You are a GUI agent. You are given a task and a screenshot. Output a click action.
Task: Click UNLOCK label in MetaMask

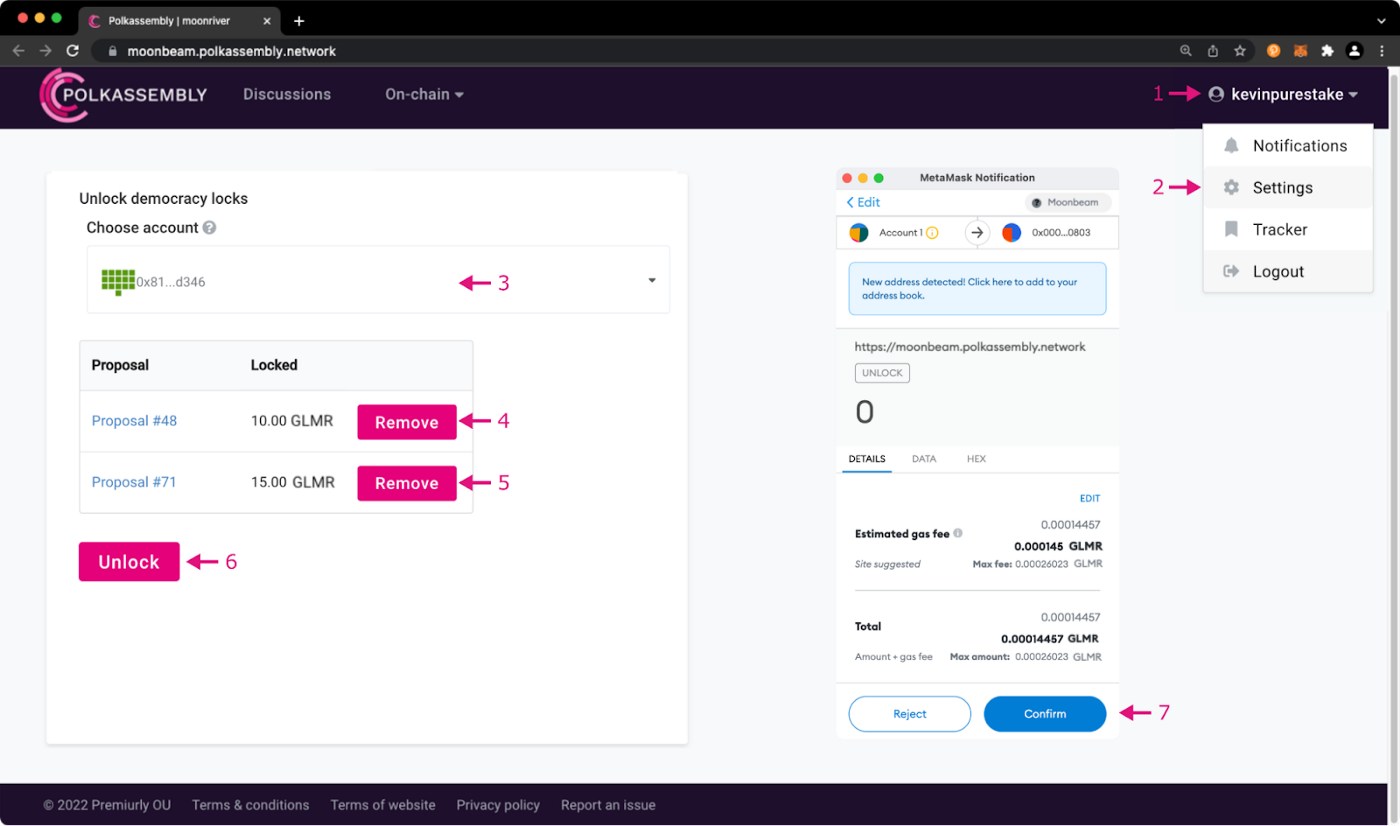882,373
